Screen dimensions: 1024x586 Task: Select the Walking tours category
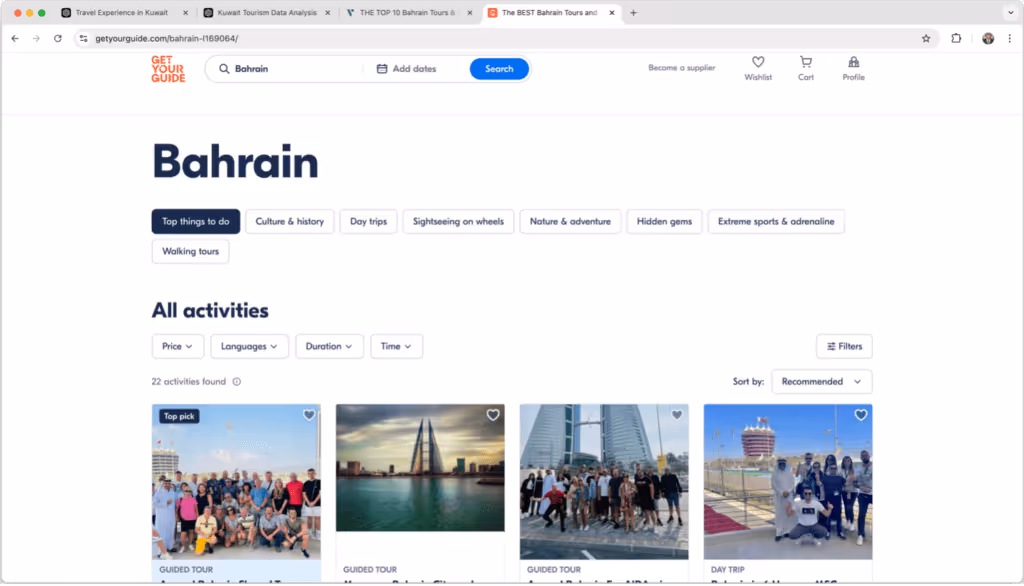[x=190, y=252]
